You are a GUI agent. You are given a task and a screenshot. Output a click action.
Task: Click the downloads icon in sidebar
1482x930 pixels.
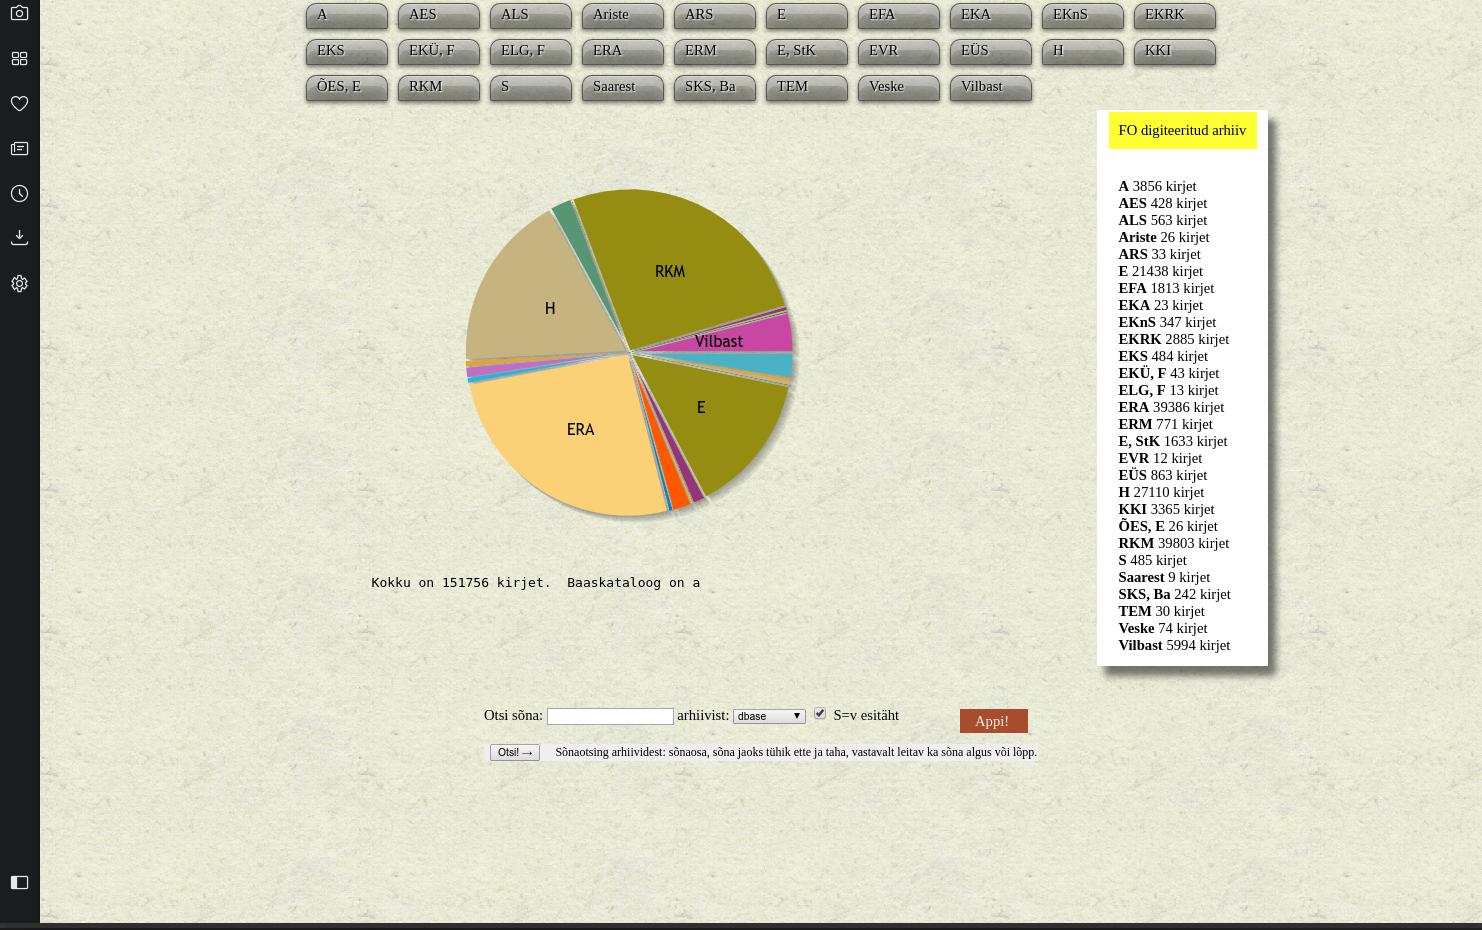click(19, 238)
